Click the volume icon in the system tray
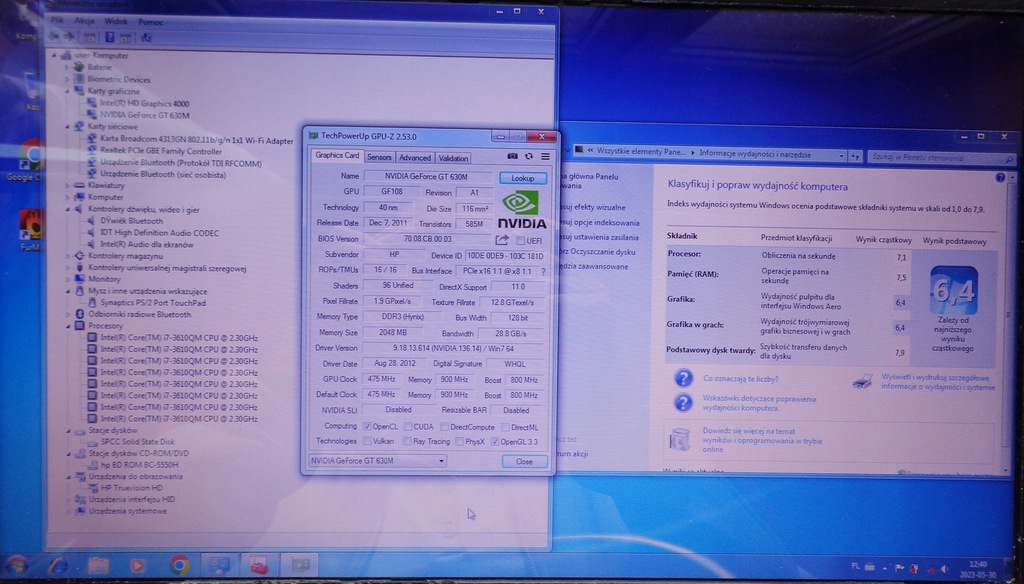 944,570
